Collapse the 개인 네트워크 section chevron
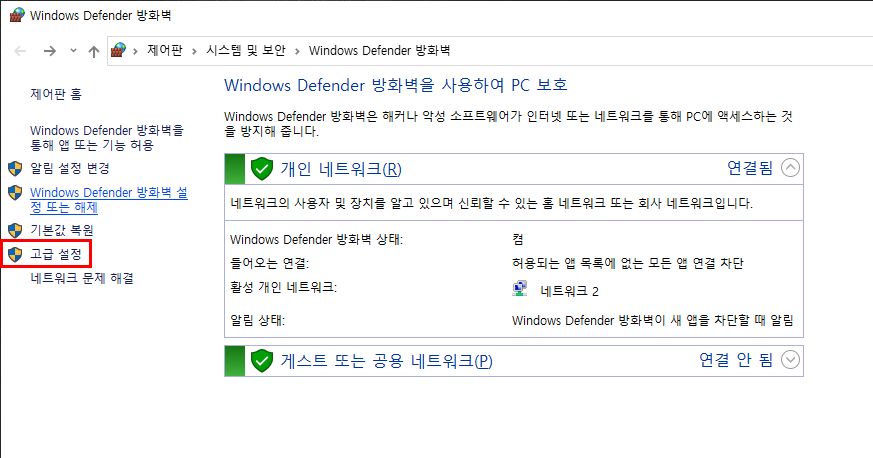The image size is (873, 458). point(790,168)
